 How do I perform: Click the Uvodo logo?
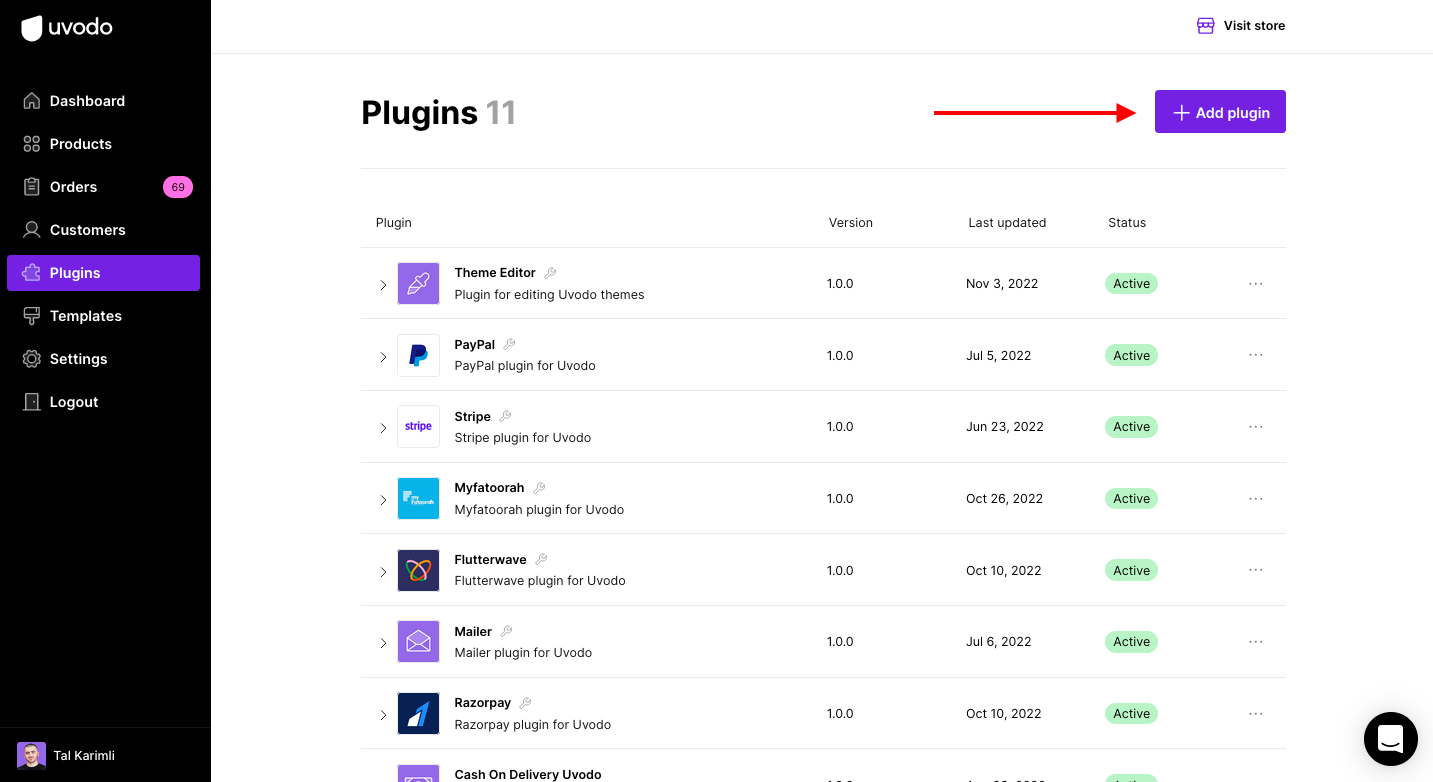[67, 28]
